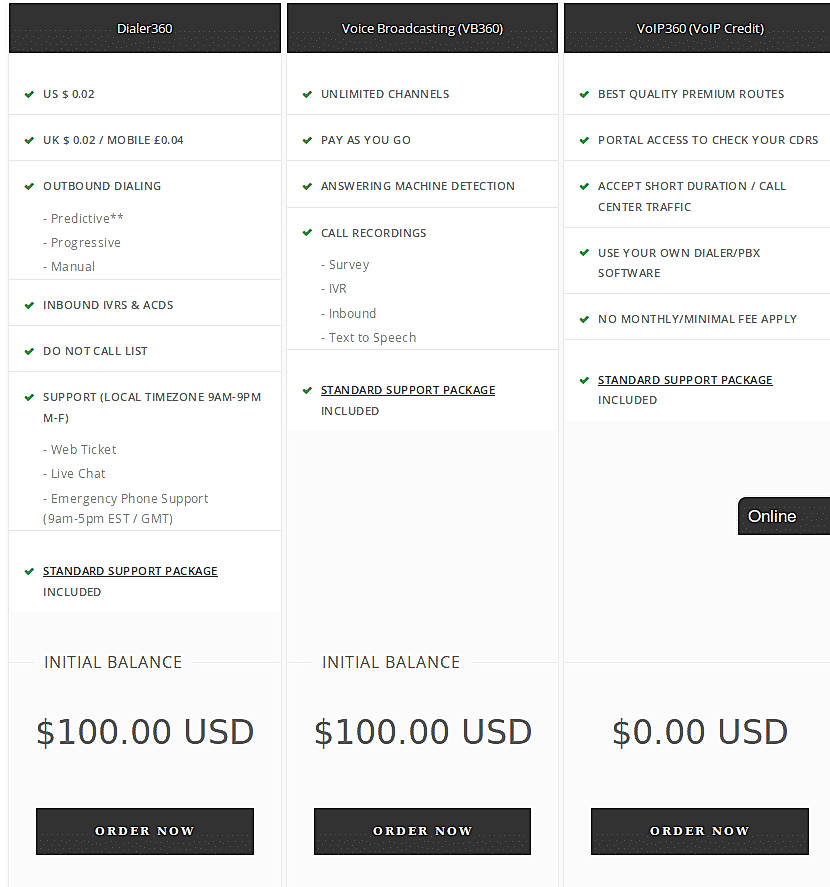Screen dimensions: 830x887
Task: Click checkmark beside Pay As You Go
Action: 307,141
